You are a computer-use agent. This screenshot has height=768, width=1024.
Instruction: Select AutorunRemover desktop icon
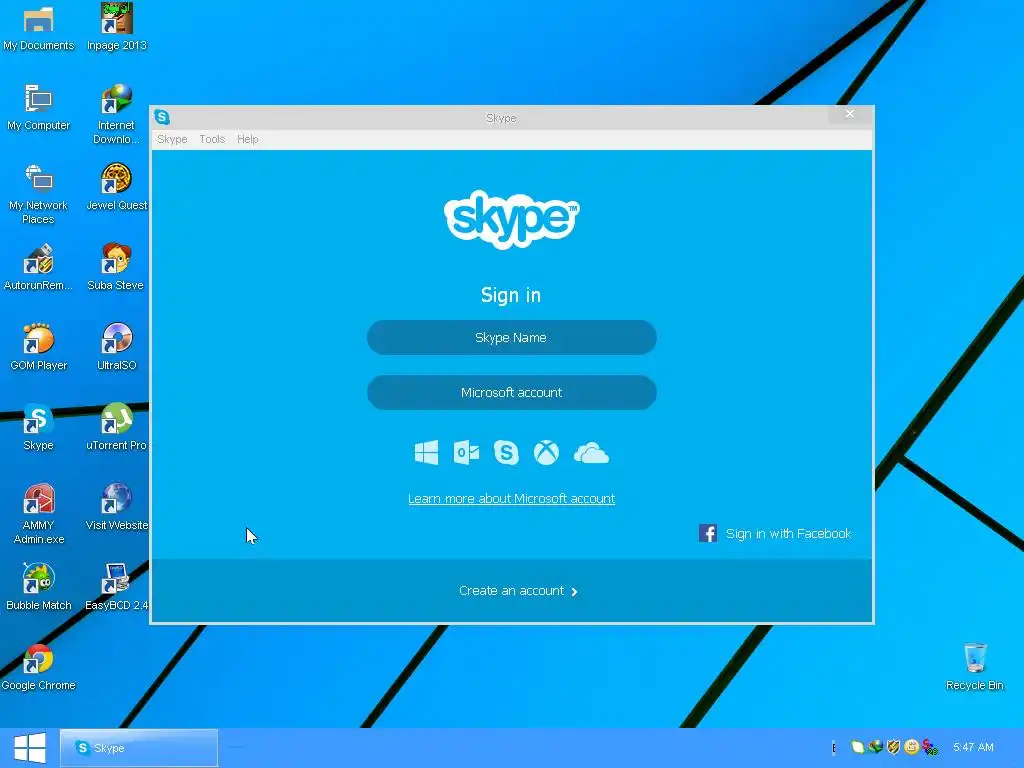point(38,268)
